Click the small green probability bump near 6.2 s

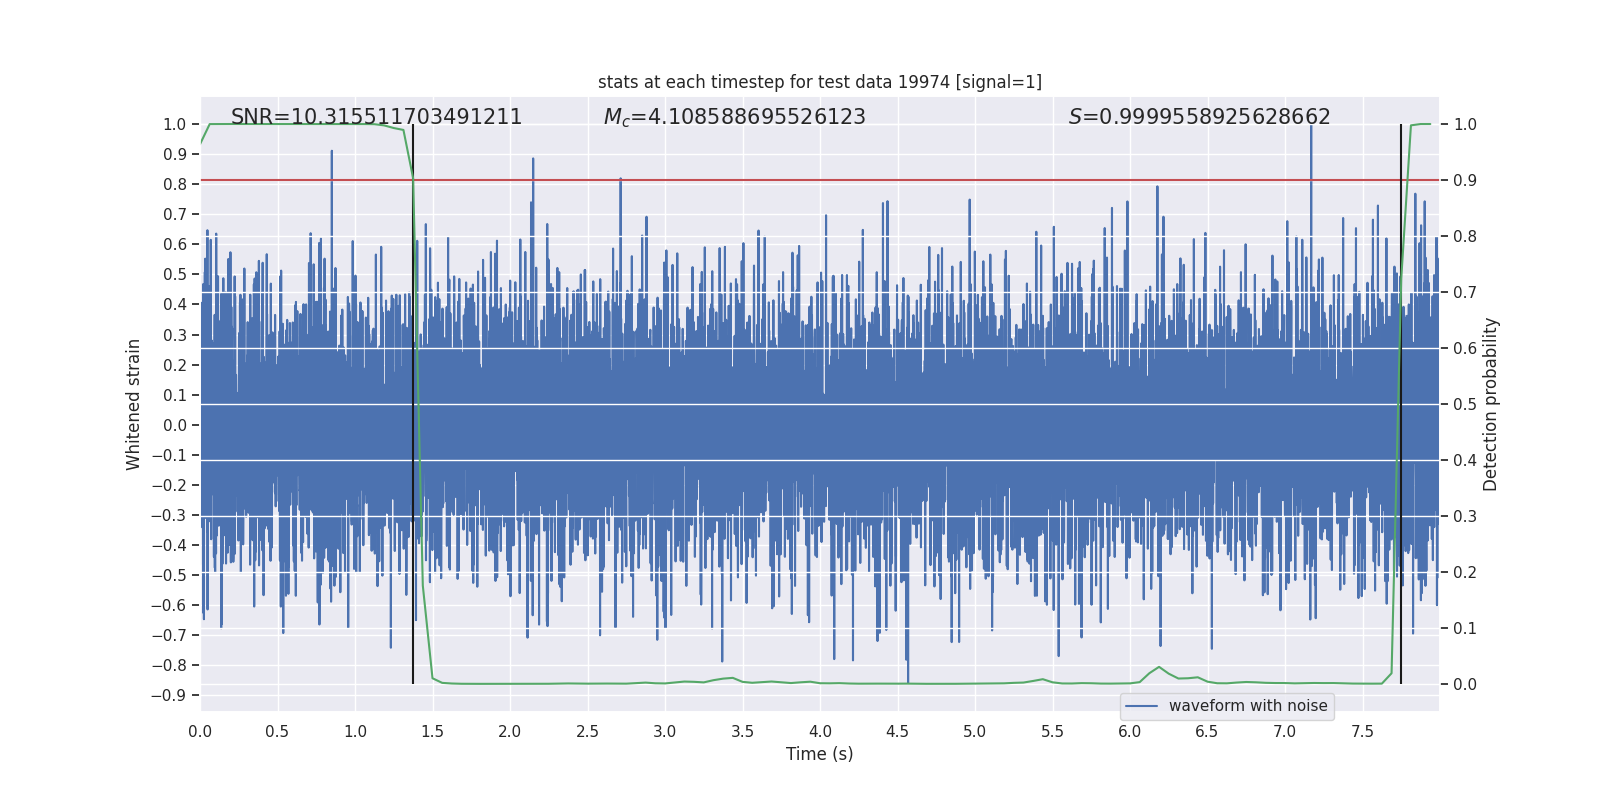coord(1159,668)
